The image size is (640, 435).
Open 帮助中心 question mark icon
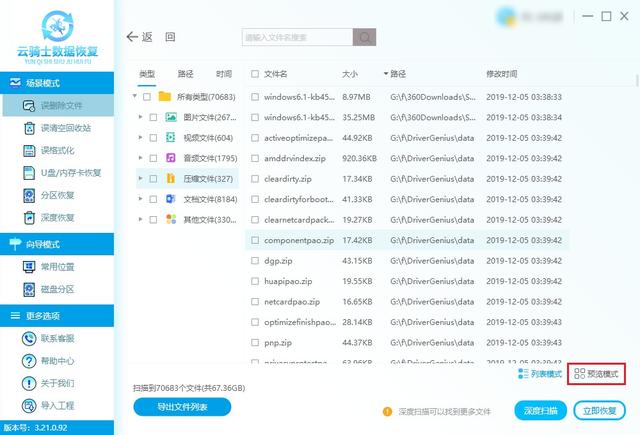29,361
